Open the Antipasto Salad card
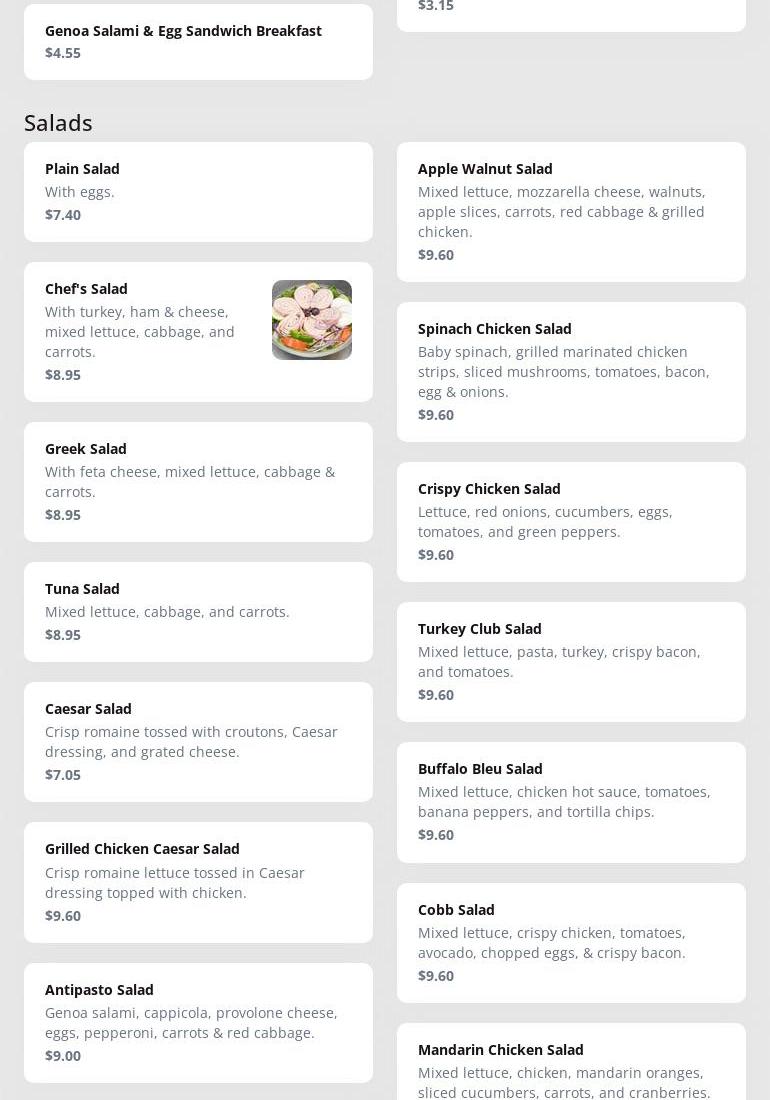The width and height of the screenshot is (770, 1100). click(x=198, y=1022)
